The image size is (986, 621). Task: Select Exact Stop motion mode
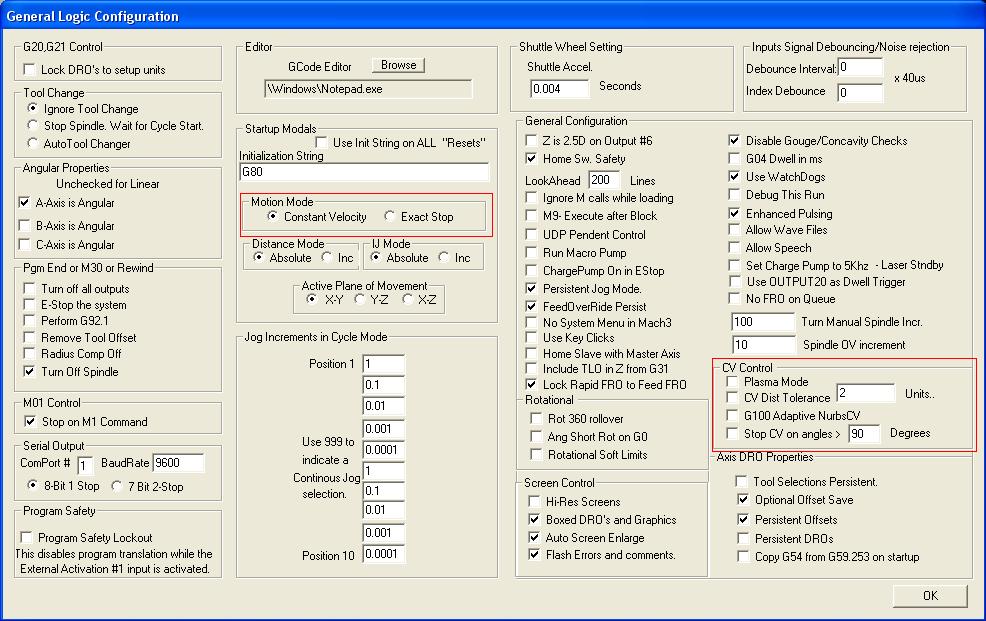coord(389,216)
